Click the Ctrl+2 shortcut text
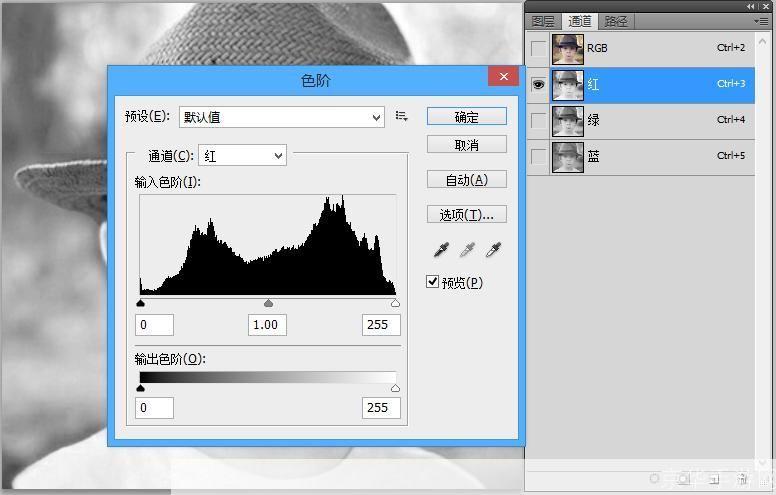The height and width of the screenshot is (495, 776). point(731,48)
